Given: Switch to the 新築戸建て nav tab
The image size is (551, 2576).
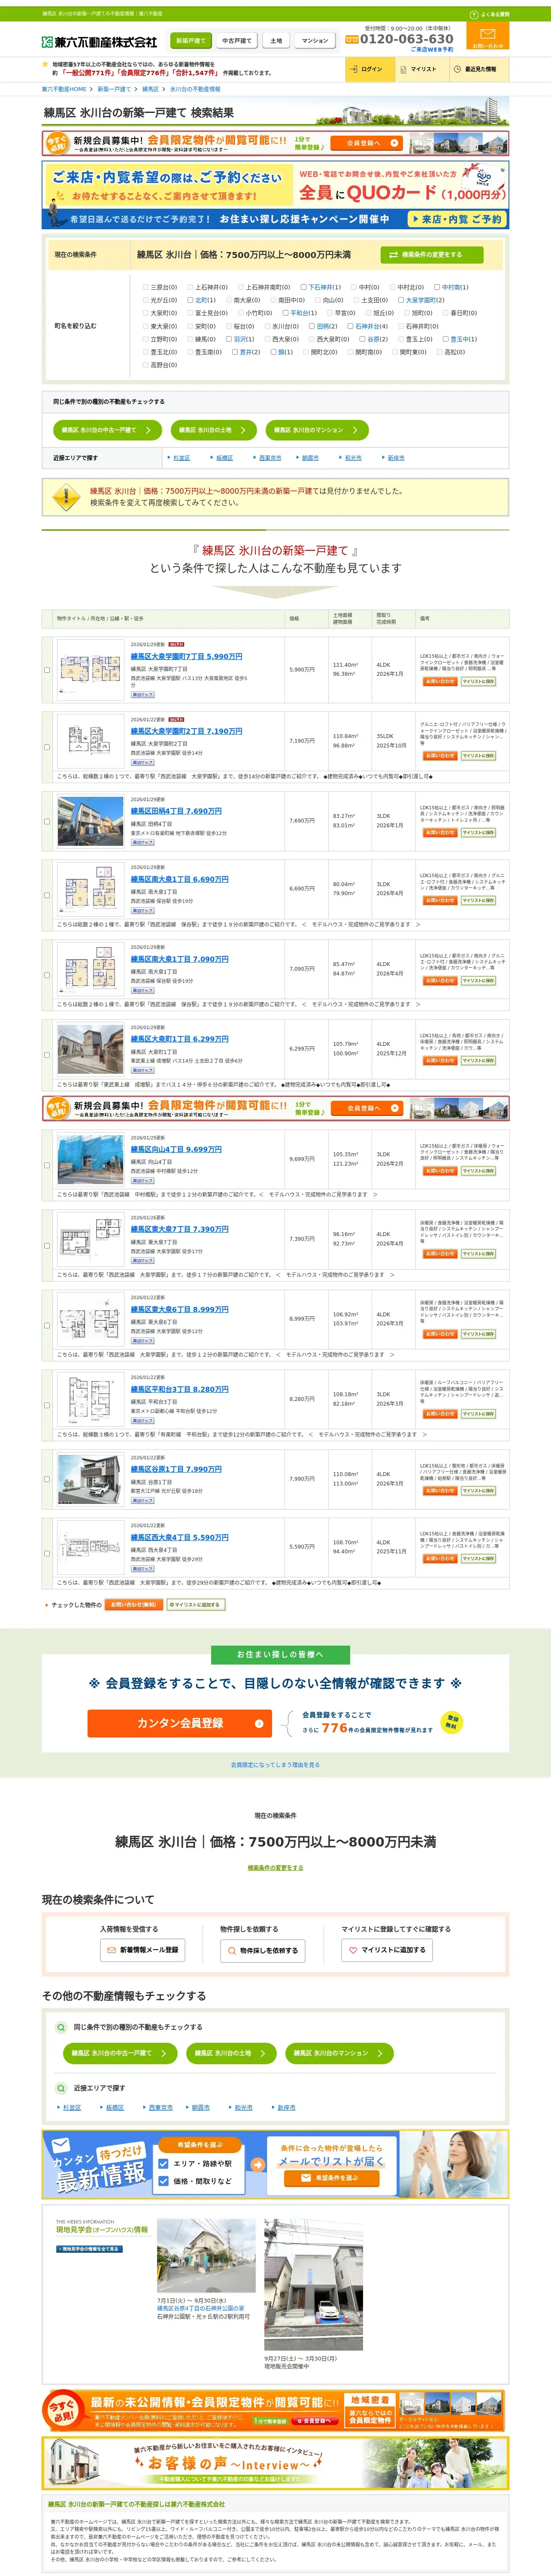Looking at the screenshot, I should click(x=190, y=41).
